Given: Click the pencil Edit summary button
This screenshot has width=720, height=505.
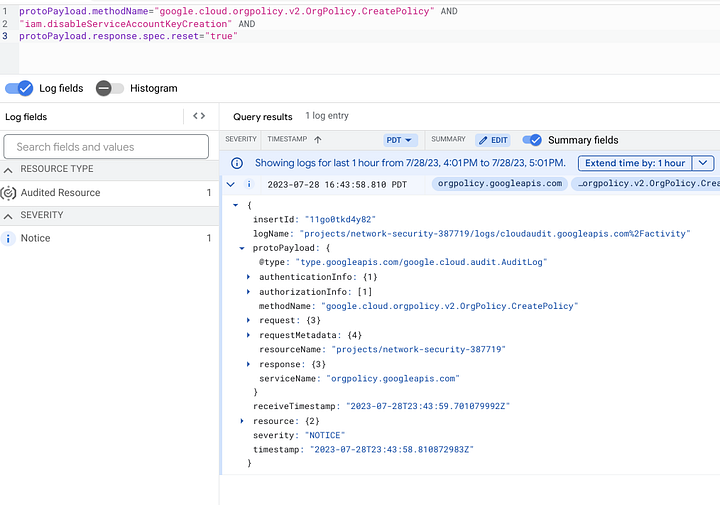Looking at the screenshot, I should [493, 140].
